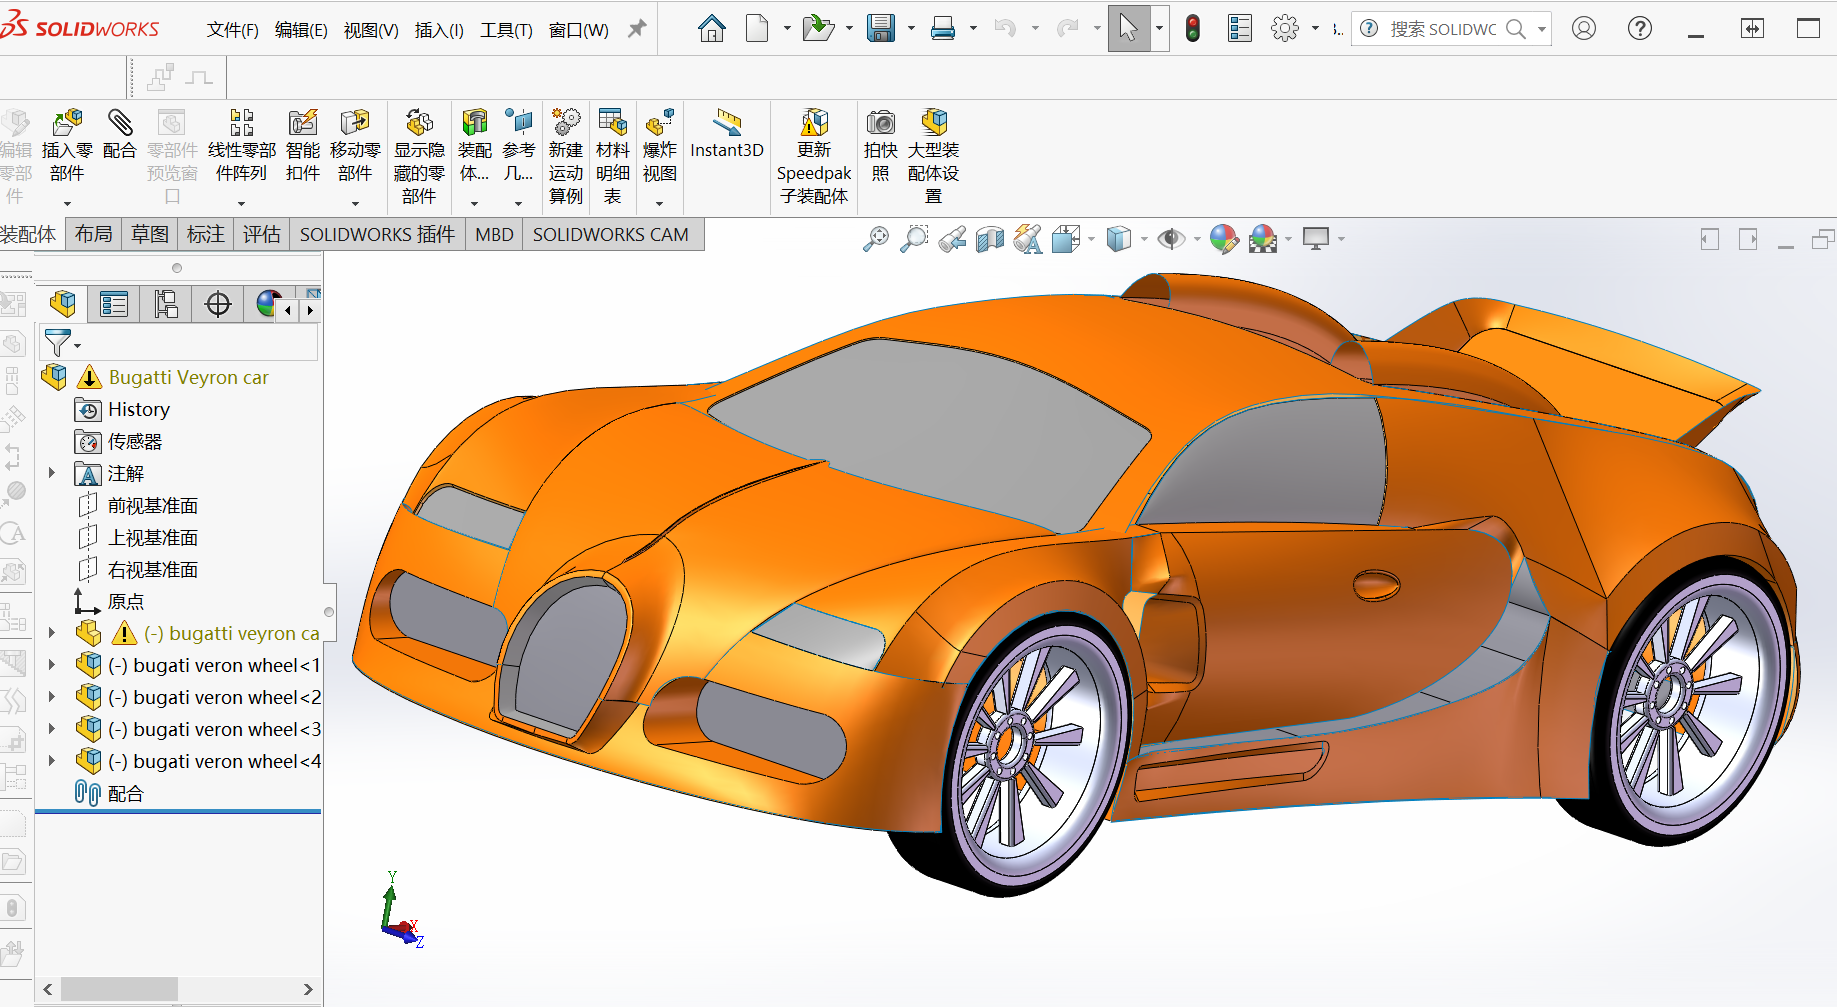1837x1007 pixels.
Task: Open 插入(I) Insert menu
Action: click(x=439, y=30)
